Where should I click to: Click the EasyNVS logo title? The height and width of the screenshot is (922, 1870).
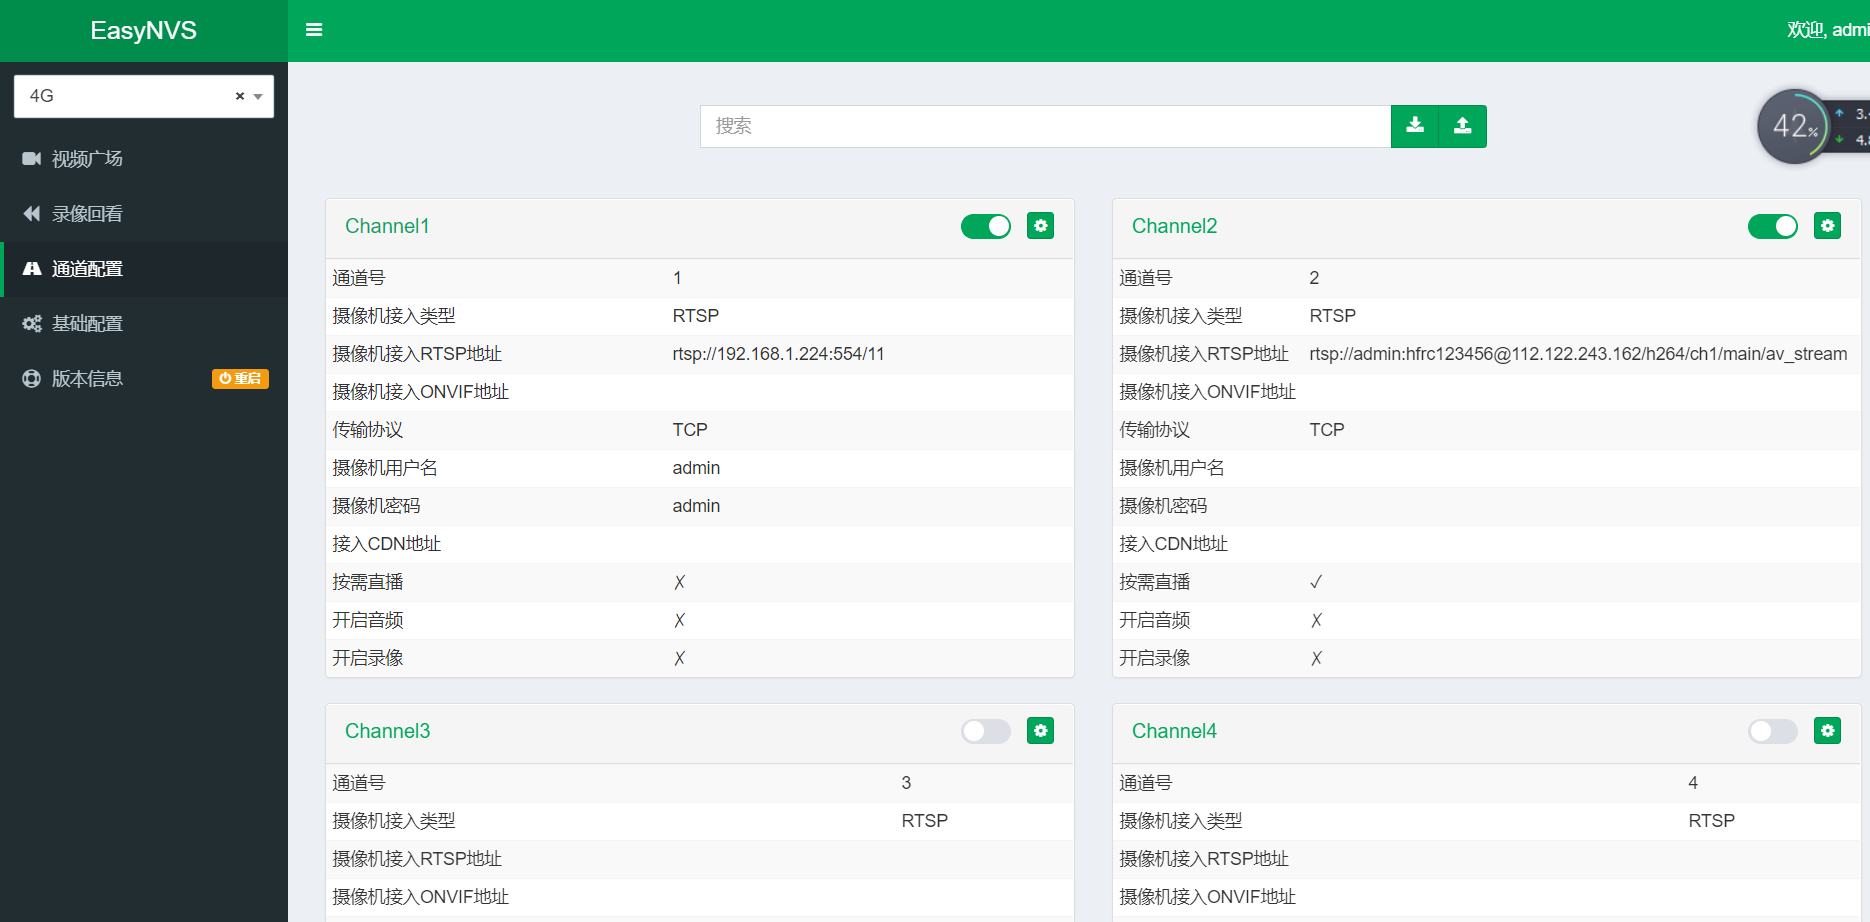tap(144, 31)
